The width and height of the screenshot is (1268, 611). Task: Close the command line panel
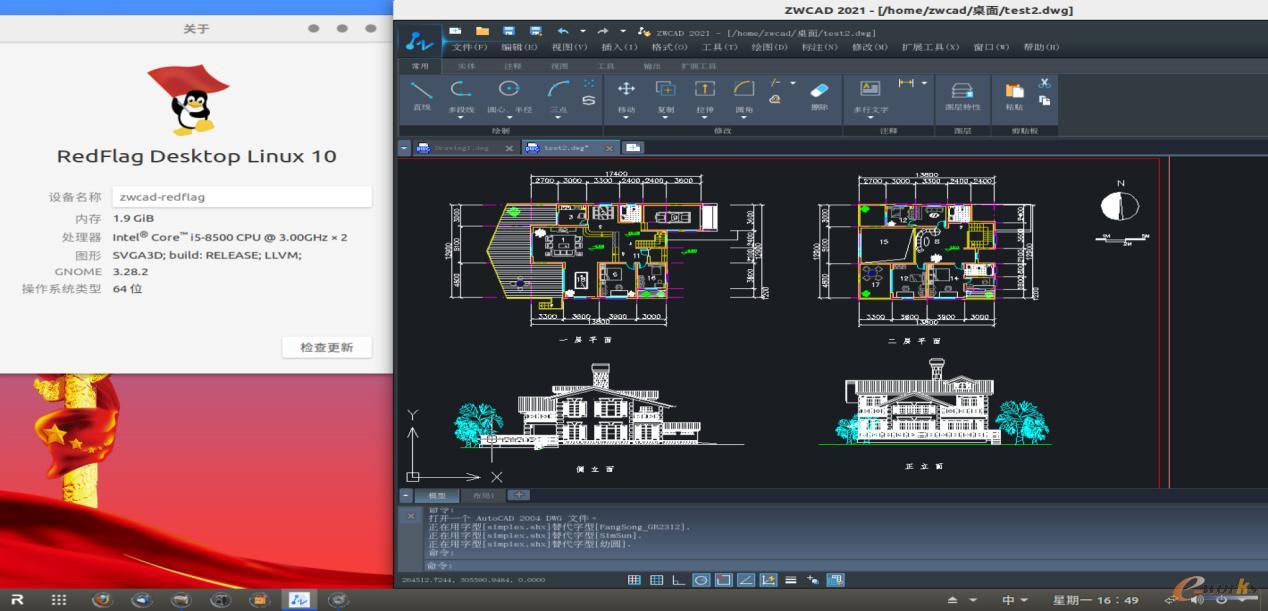click(410, 516)
